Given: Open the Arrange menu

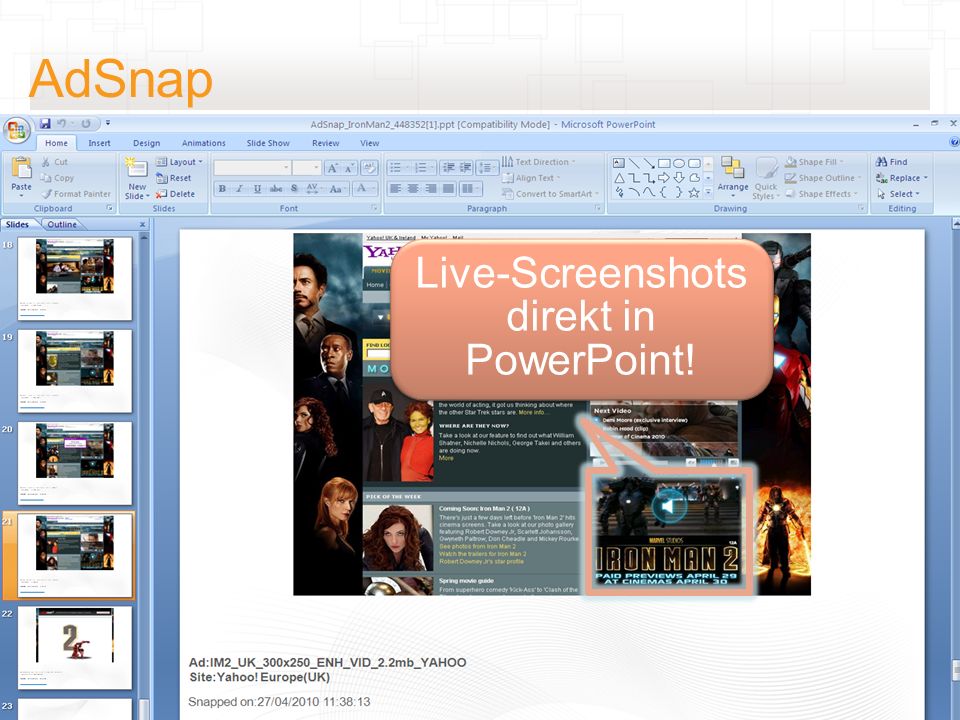Looking at the screenshot, I should click(733, 176).
